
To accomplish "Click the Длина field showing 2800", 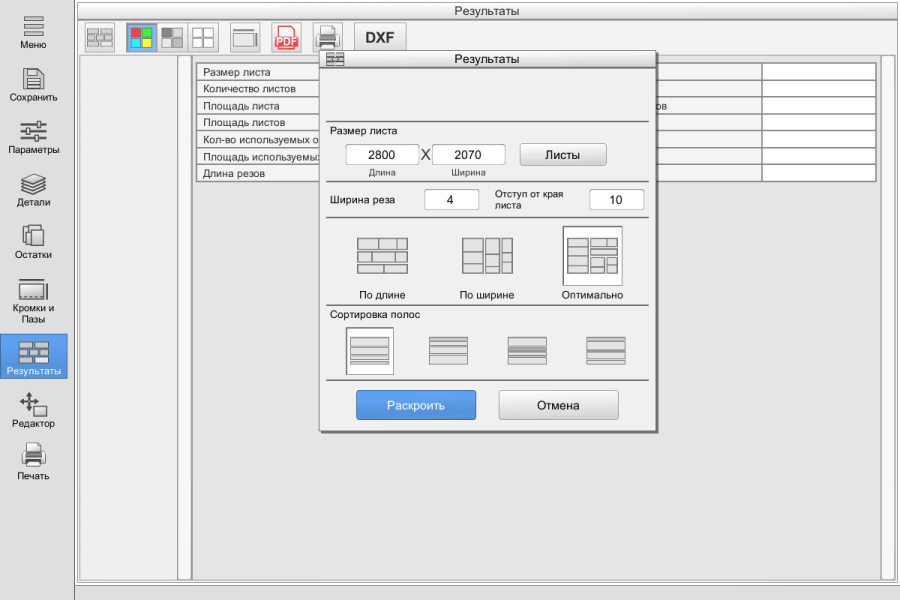I will coord(382,155).
